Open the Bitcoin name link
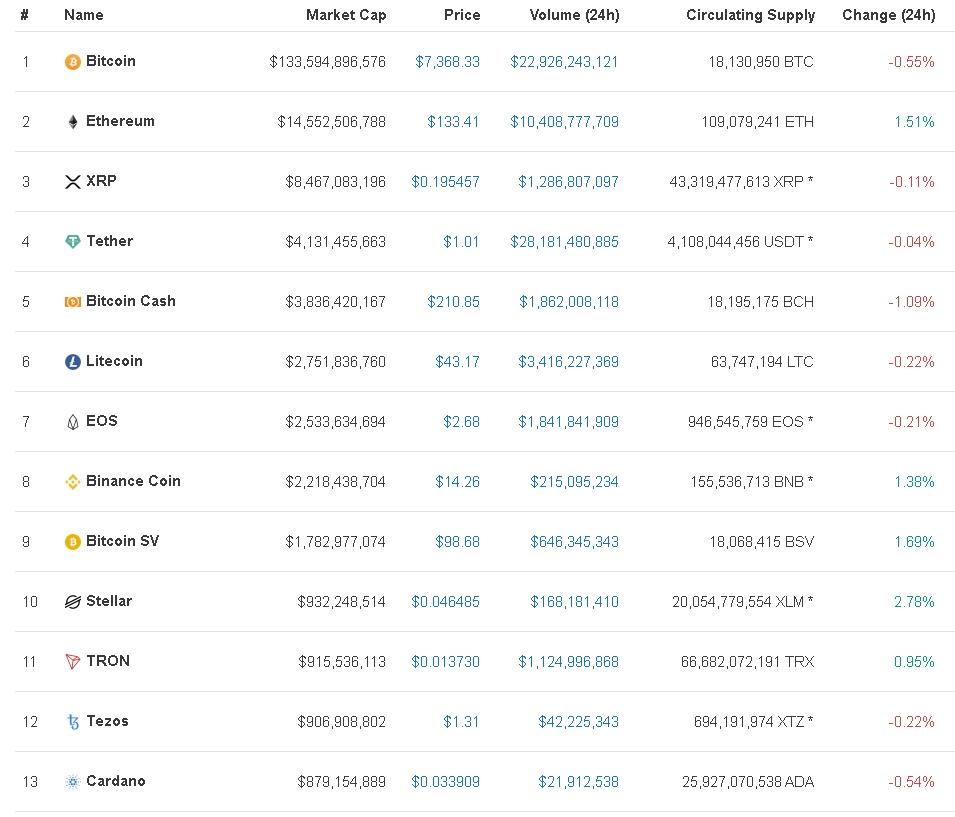The image size is (955, 817). click(x=111, y=61)
